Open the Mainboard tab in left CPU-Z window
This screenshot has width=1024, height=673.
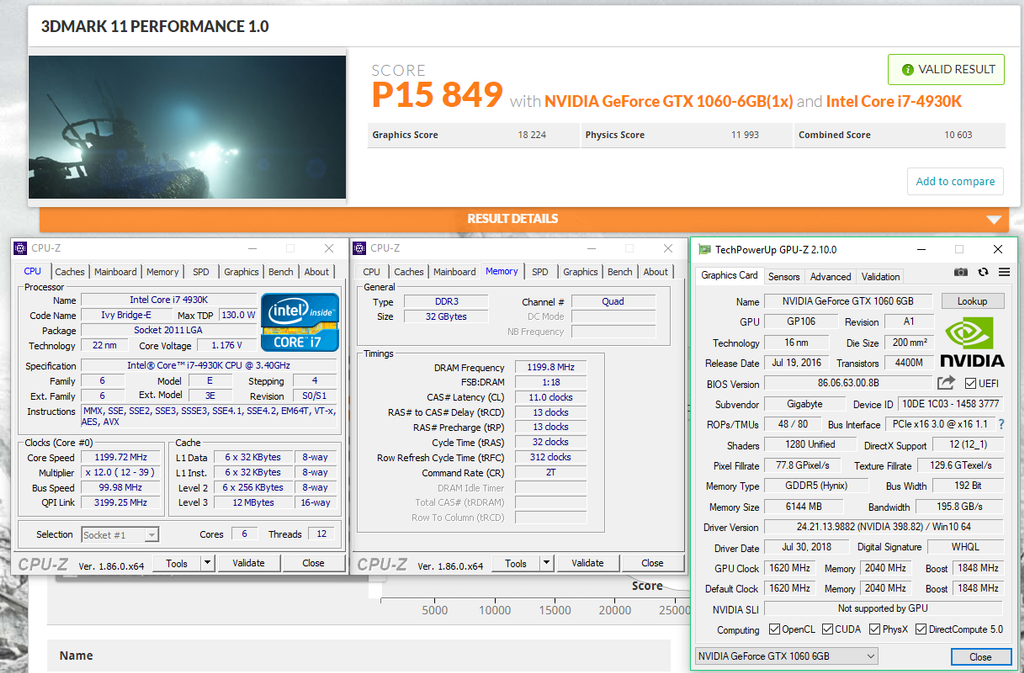tap(115, 272)
